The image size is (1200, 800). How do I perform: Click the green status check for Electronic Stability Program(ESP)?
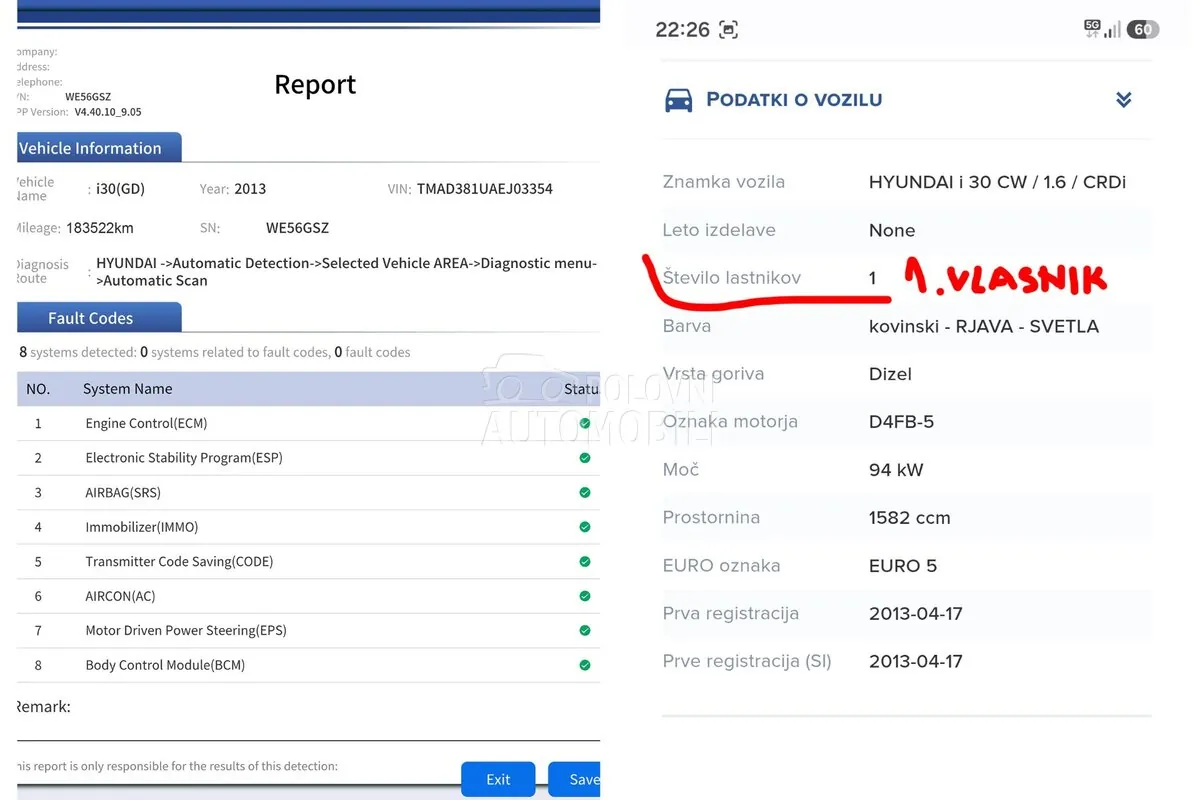click(x=585, y=458)
